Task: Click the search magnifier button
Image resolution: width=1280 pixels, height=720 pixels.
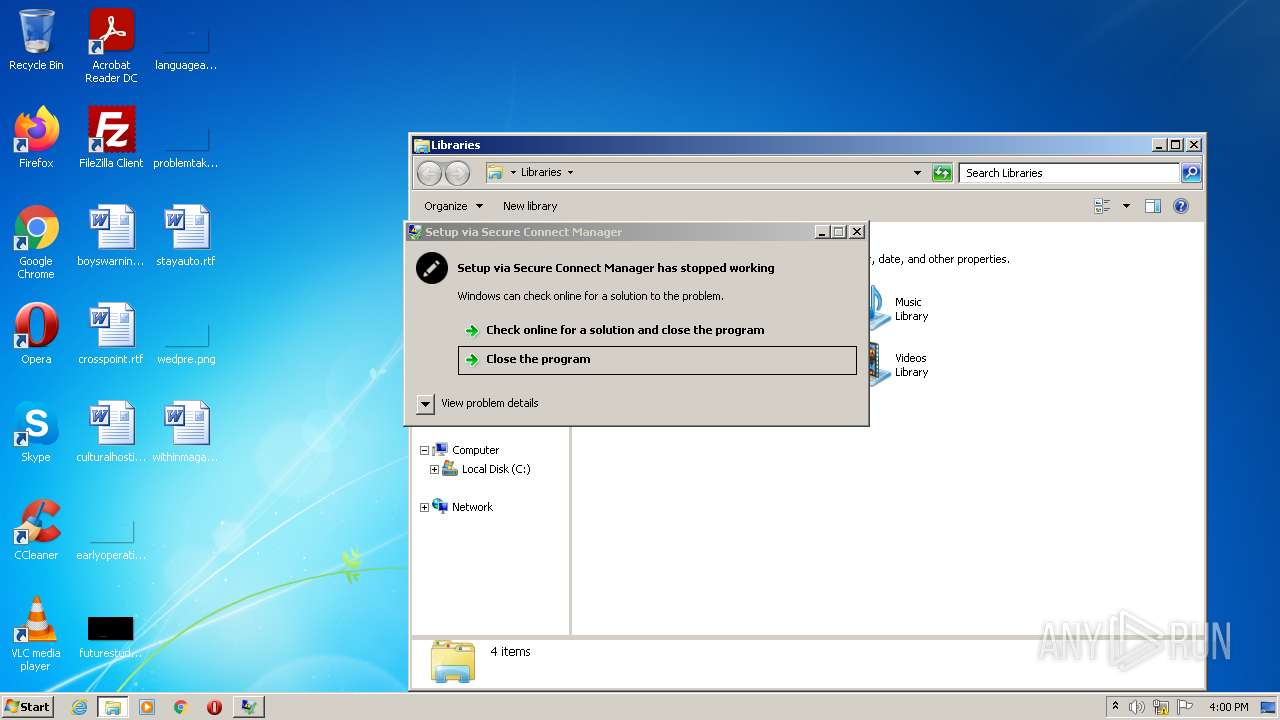Action: point(1190,173)
